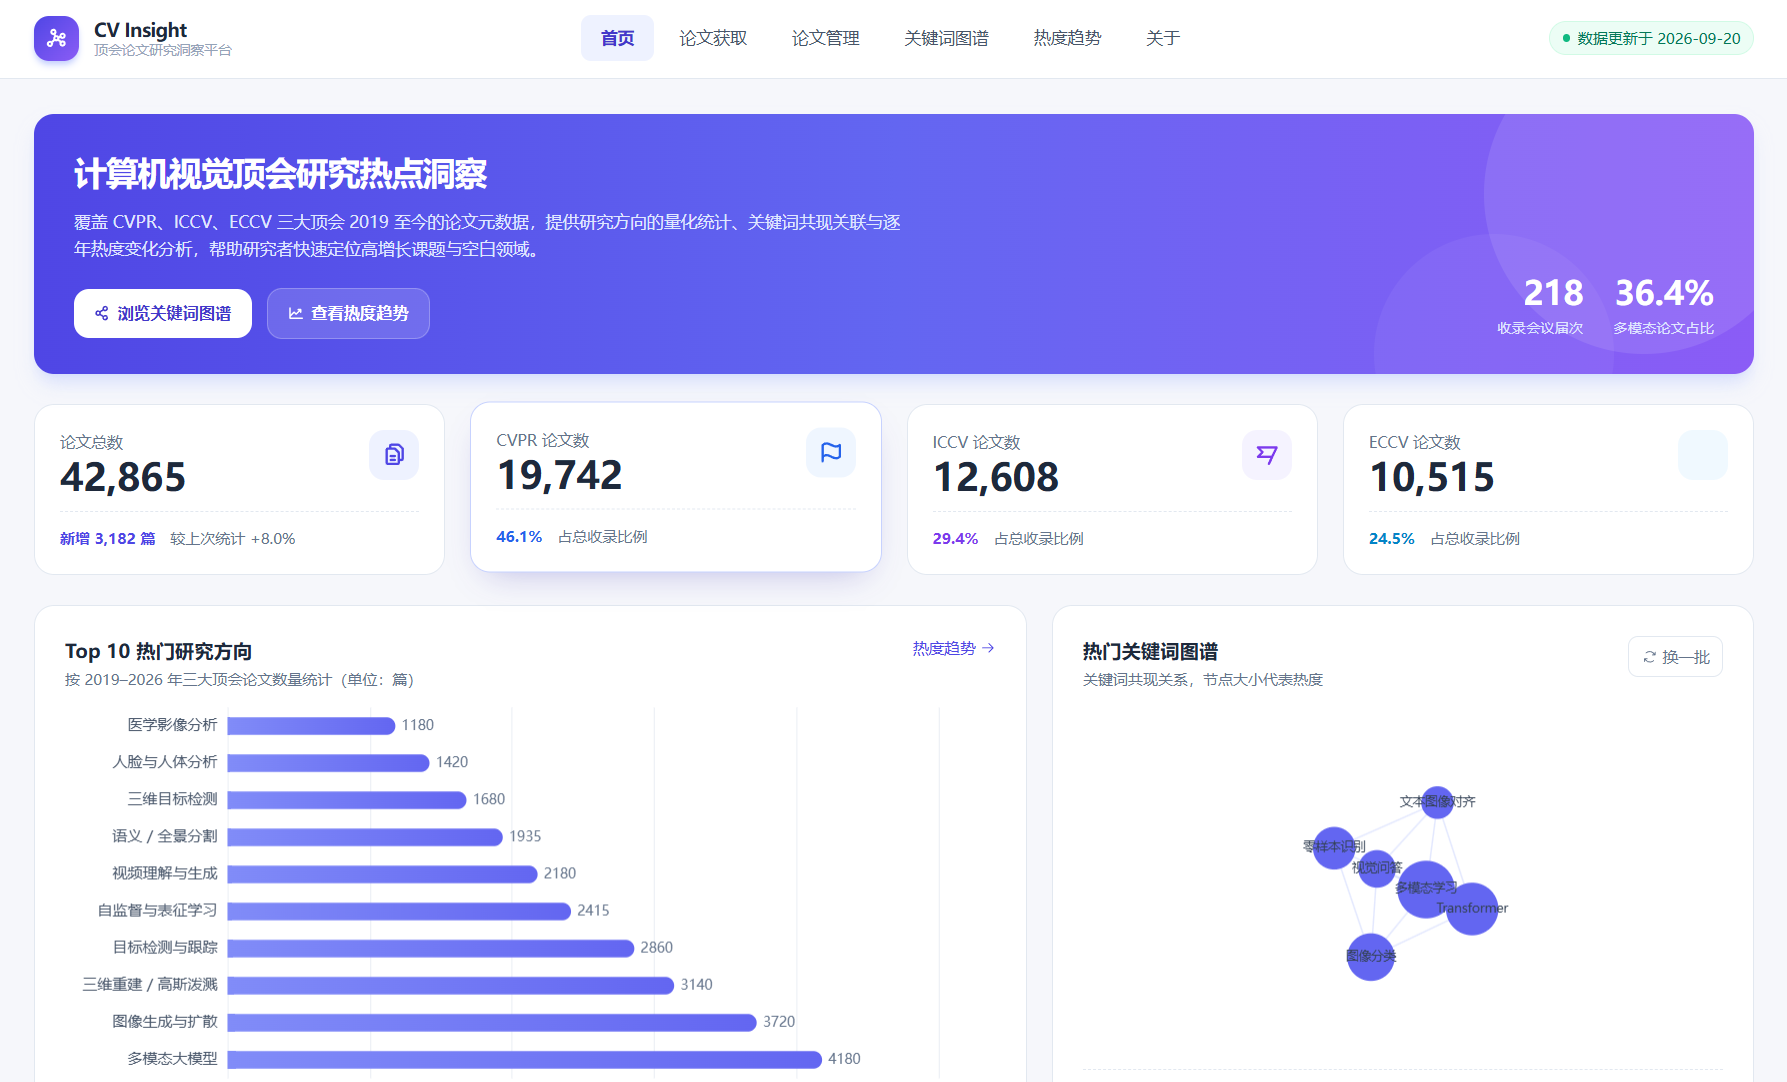Click the 浏览关键词图谱 button
1787x1082 pixels.
click(163, 314)
